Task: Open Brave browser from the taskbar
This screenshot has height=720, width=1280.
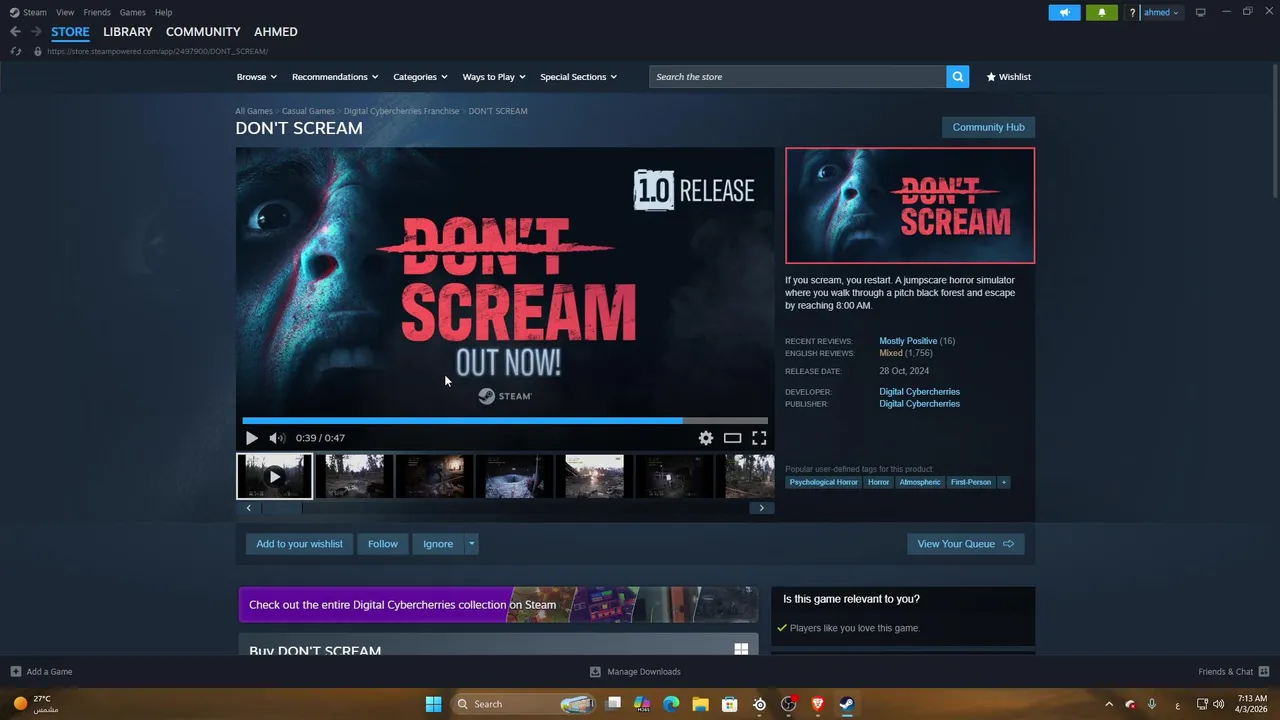Action: 818,704
